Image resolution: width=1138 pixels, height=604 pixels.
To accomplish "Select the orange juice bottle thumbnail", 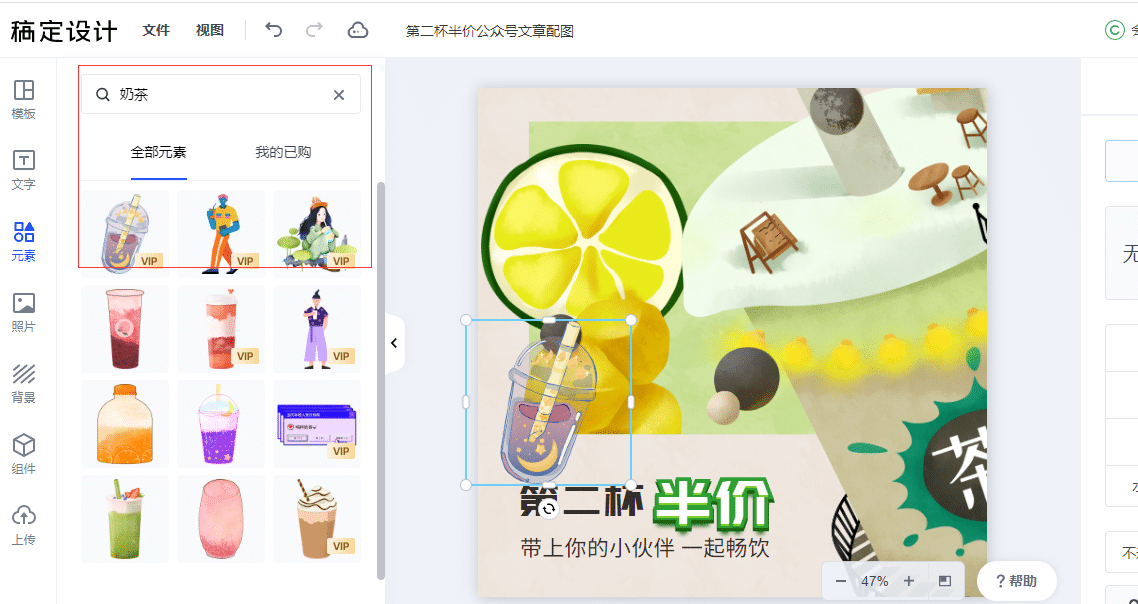I will click(125, 424).
